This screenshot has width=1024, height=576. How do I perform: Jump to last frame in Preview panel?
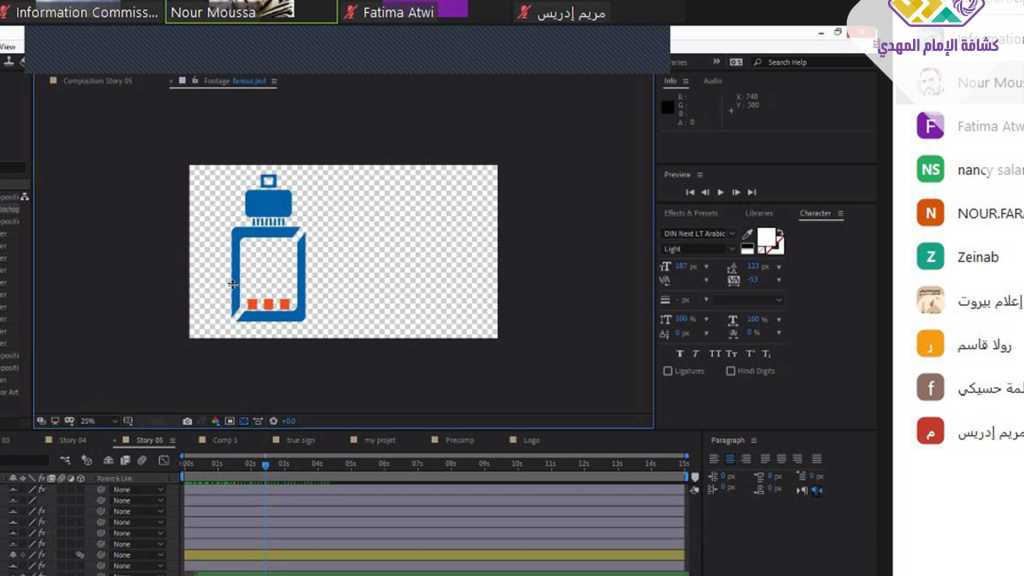tap(752, 192)
